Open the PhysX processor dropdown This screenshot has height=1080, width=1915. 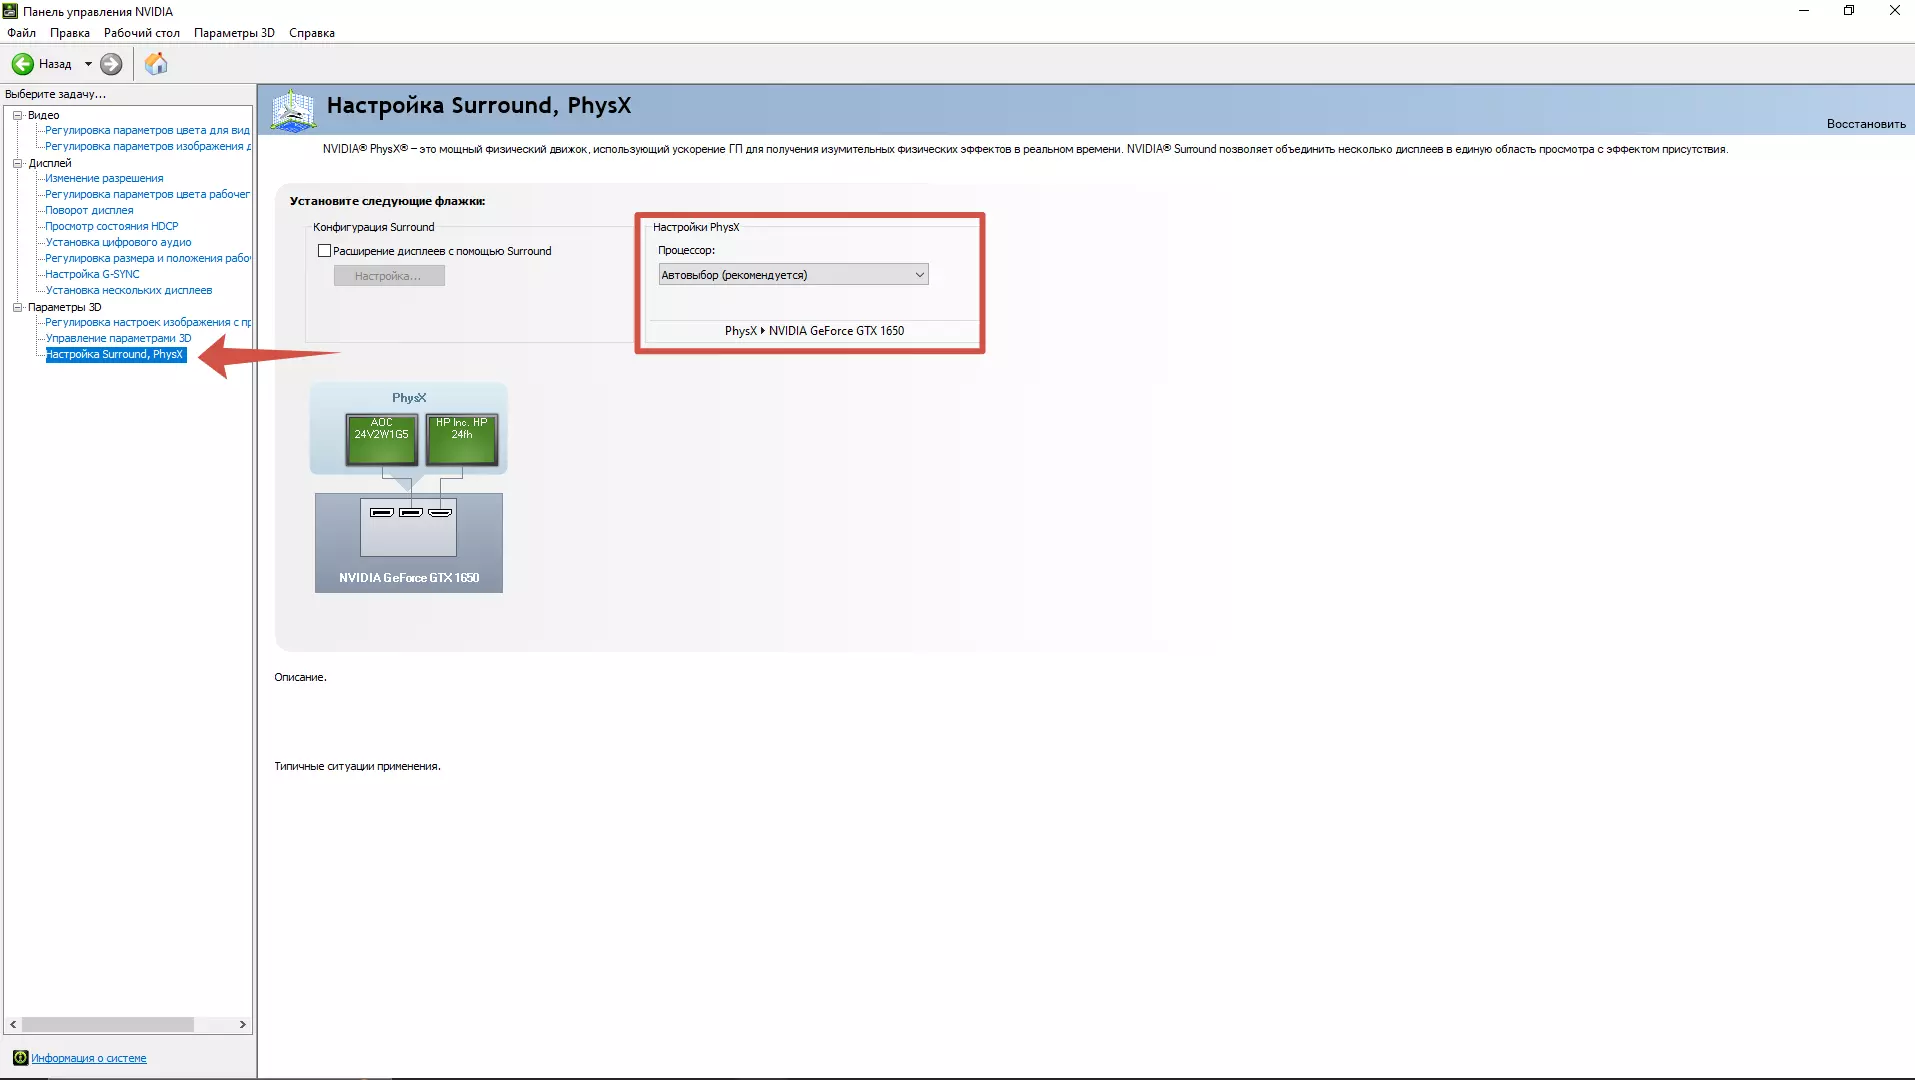tap(793, 275)
